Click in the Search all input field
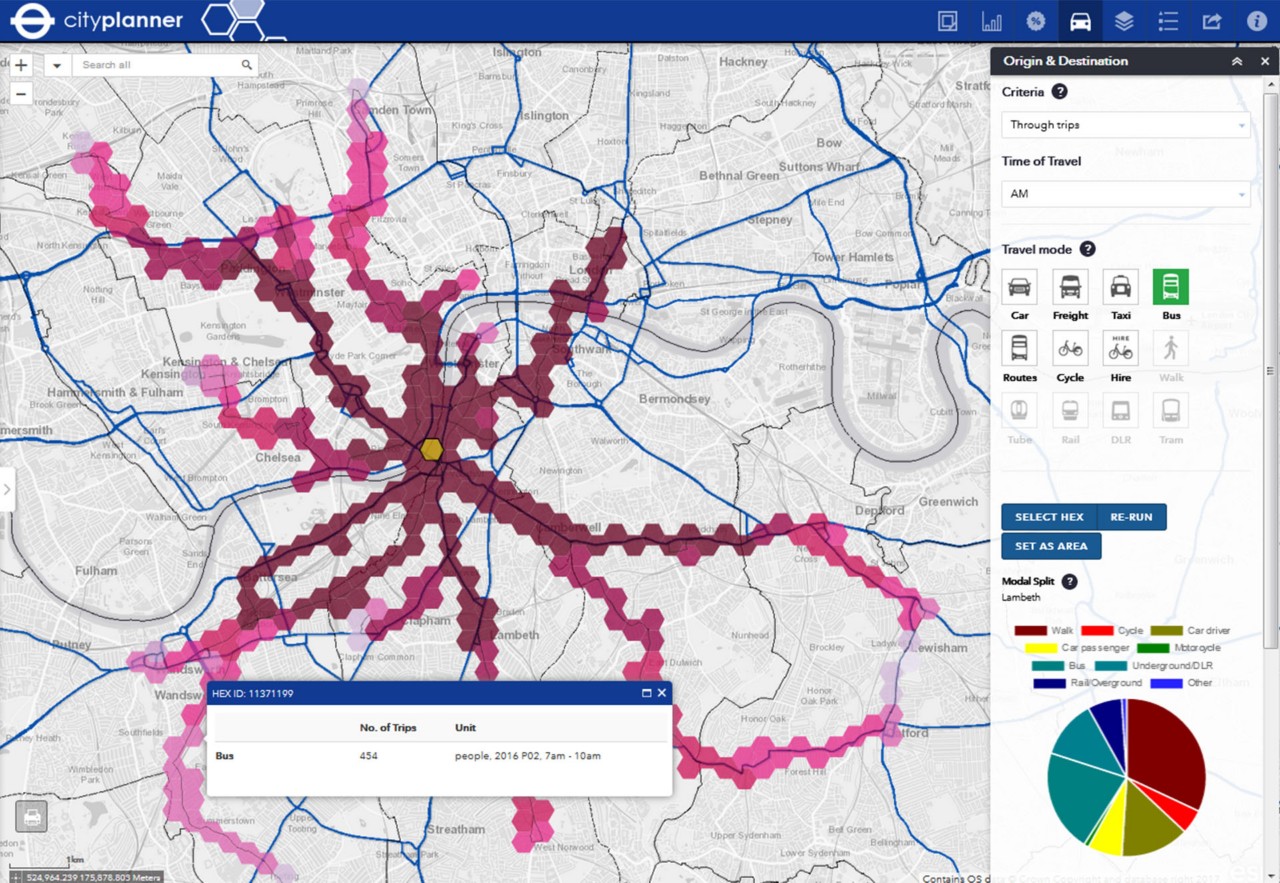Viewport: 1280px width, 883px height. 158,65
